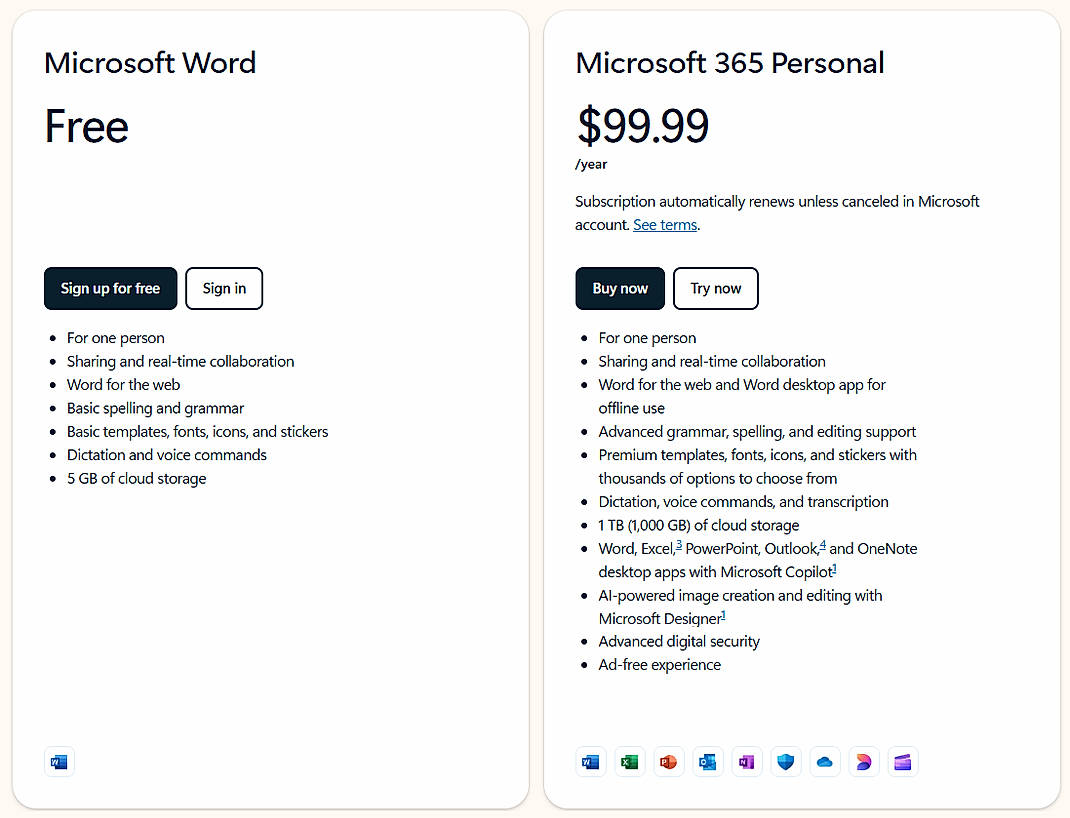
Task: Select the Microsoft Designer icon
Action: click(x=863, y=761)
